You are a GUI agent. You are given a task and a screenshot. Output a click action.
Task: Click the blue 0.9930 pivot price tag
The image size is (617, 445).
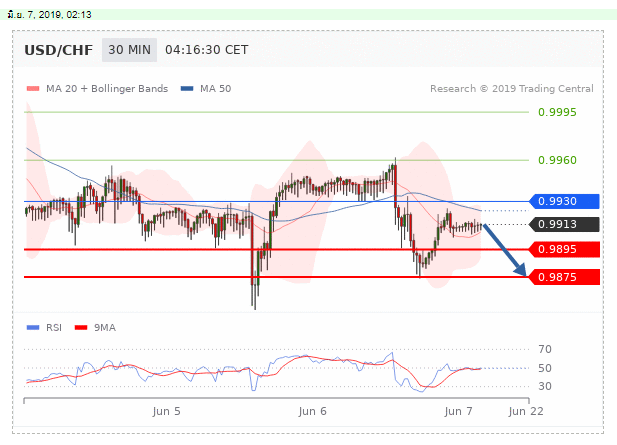[x=564, y=201]
